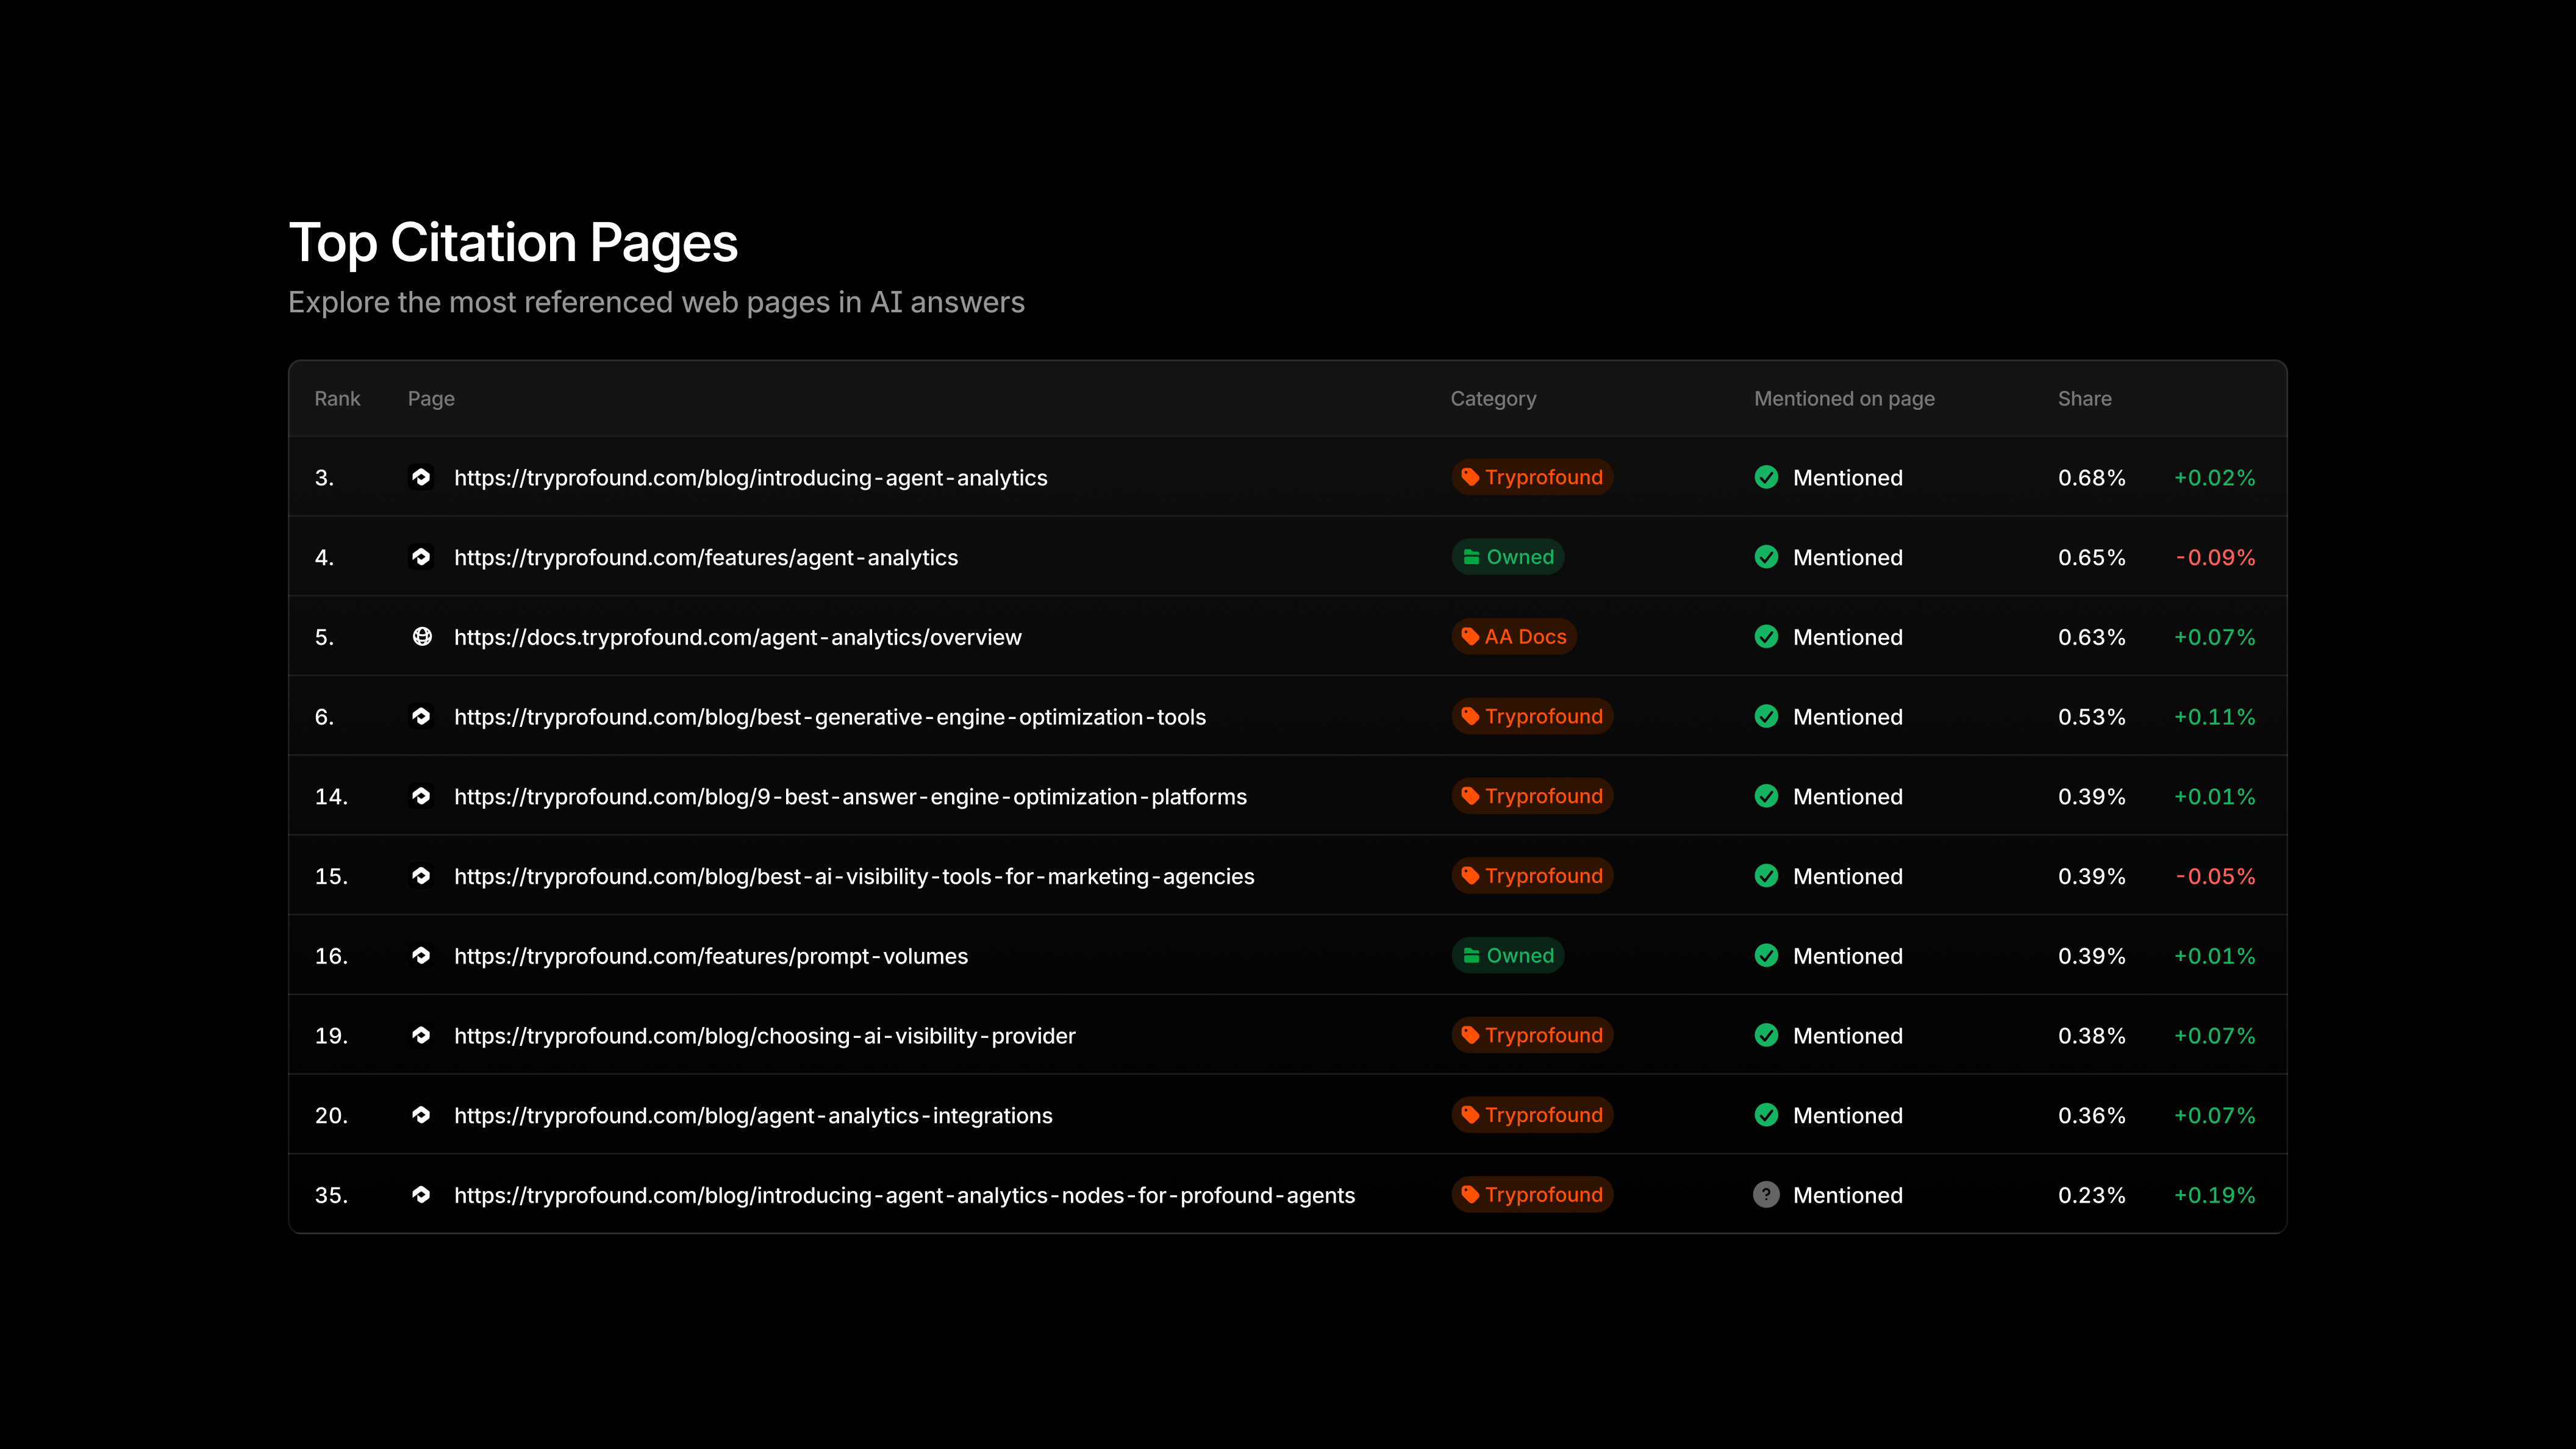Image resolution: width=2576 pixels, height=1449 pixels.
Task: Click globe icon beside docs.tryprofound.com URL
Action: 422,636
